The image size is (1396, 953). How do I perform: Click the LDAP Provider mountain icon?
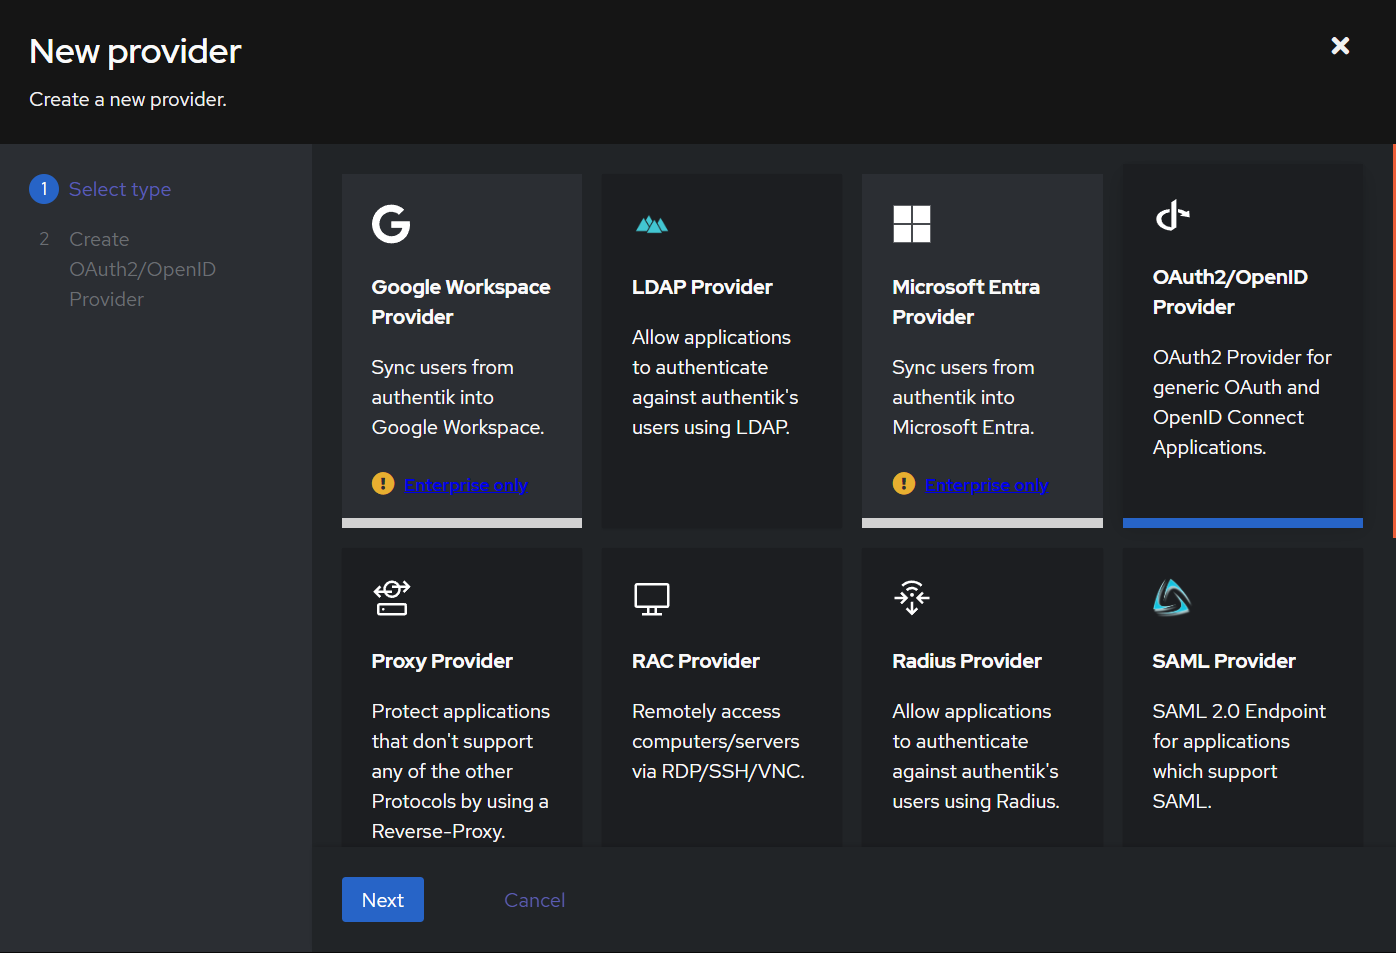click(652, 224)
